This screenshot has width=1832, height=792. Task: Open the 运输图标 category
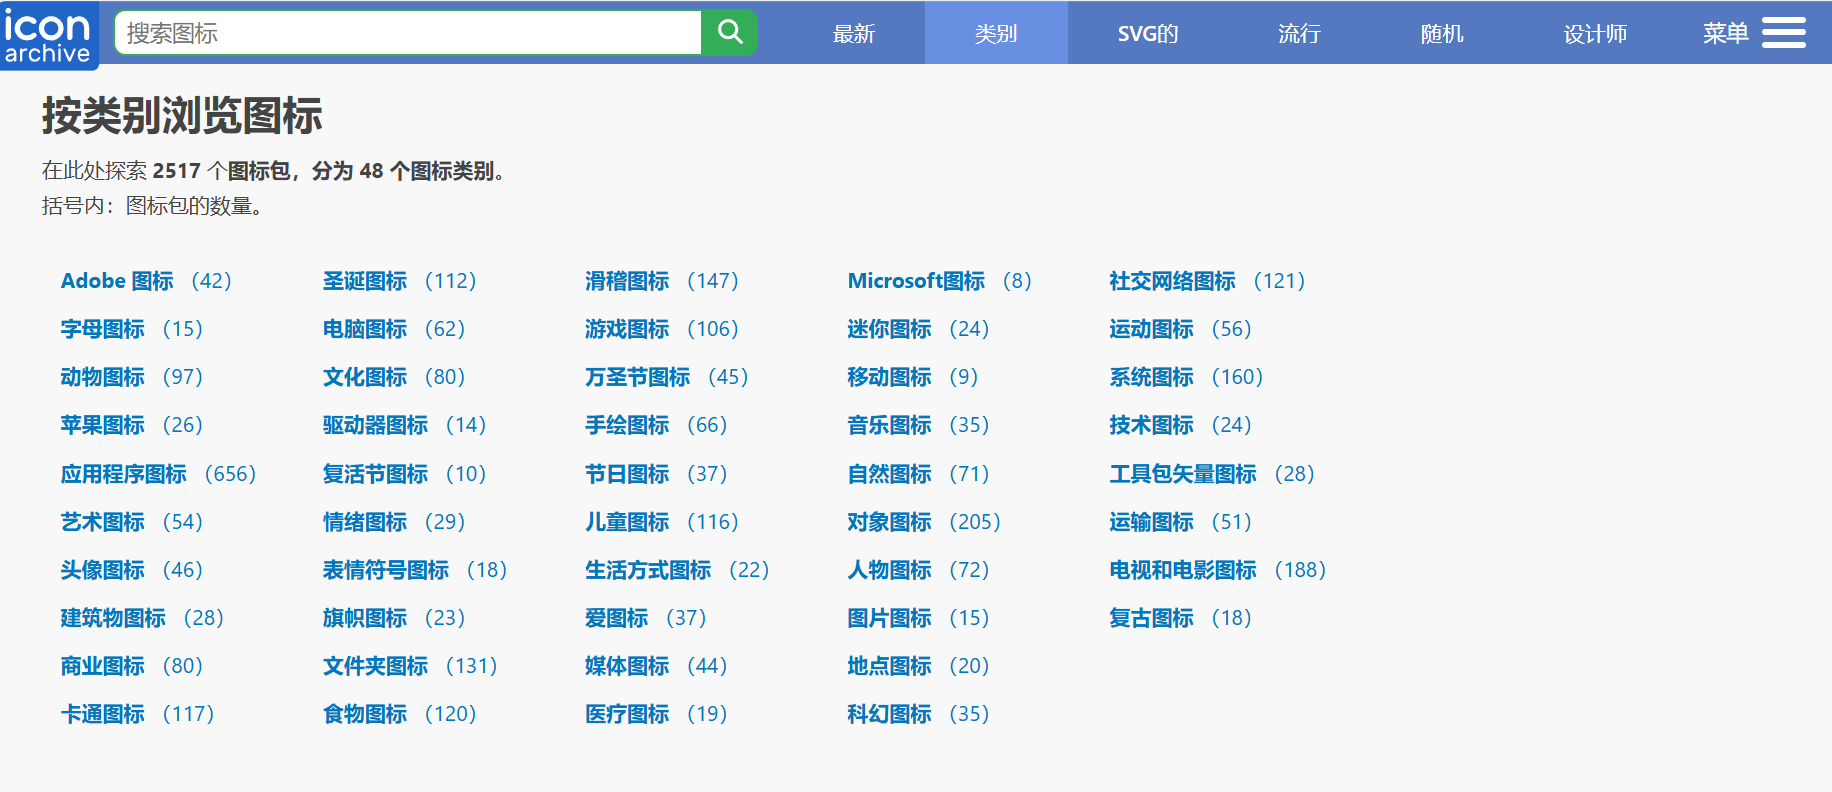point(1151,522)
